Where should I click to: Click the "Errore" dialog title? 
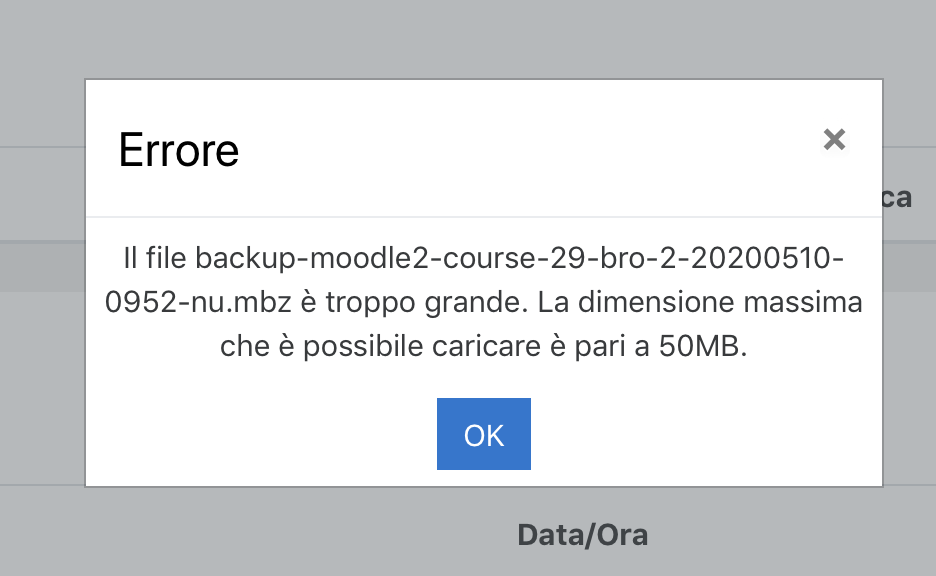click(x=179, y=151)
